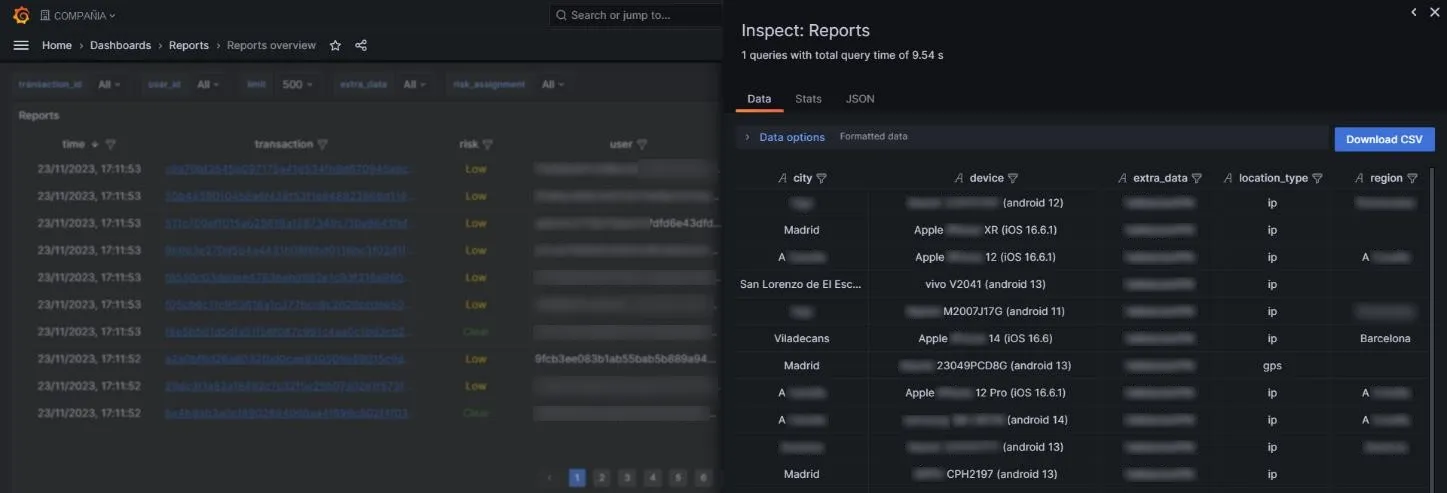1447x493 pixels.
Task: Open the COMPAÑIA organization dropdown
Action: (78, 15)
